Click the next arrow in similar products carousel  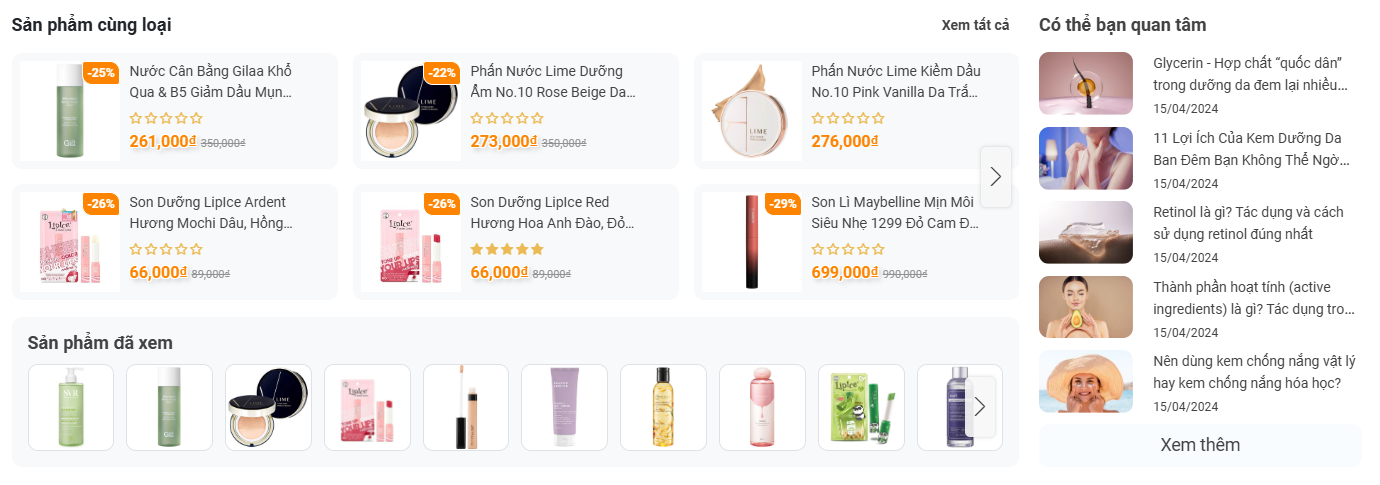[x=995, y=177]
